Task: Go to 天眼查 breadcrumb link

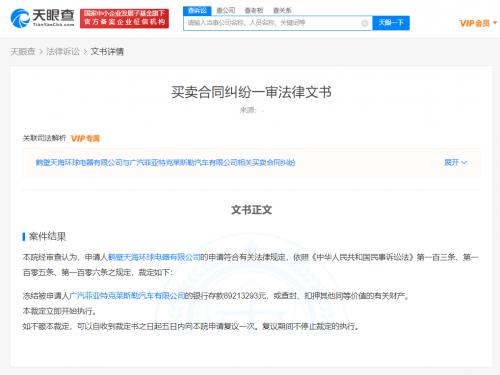Action: click(23, 52)
